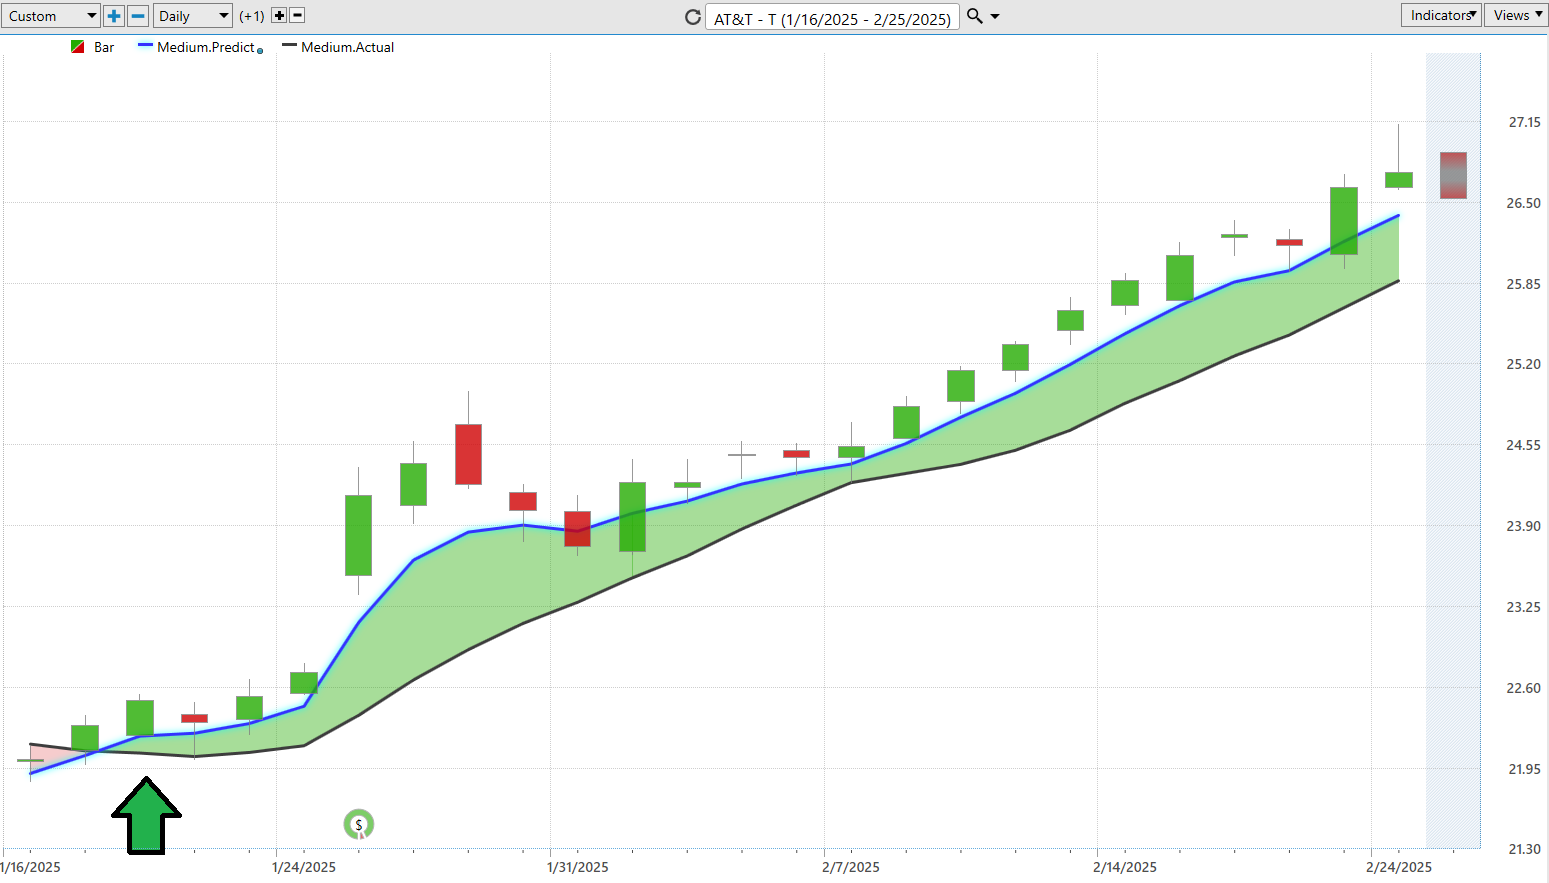Screen dimensions: 1549x883
Task: Toggle the Medium.Actual line in legend
Action: (x=338, y=47)
